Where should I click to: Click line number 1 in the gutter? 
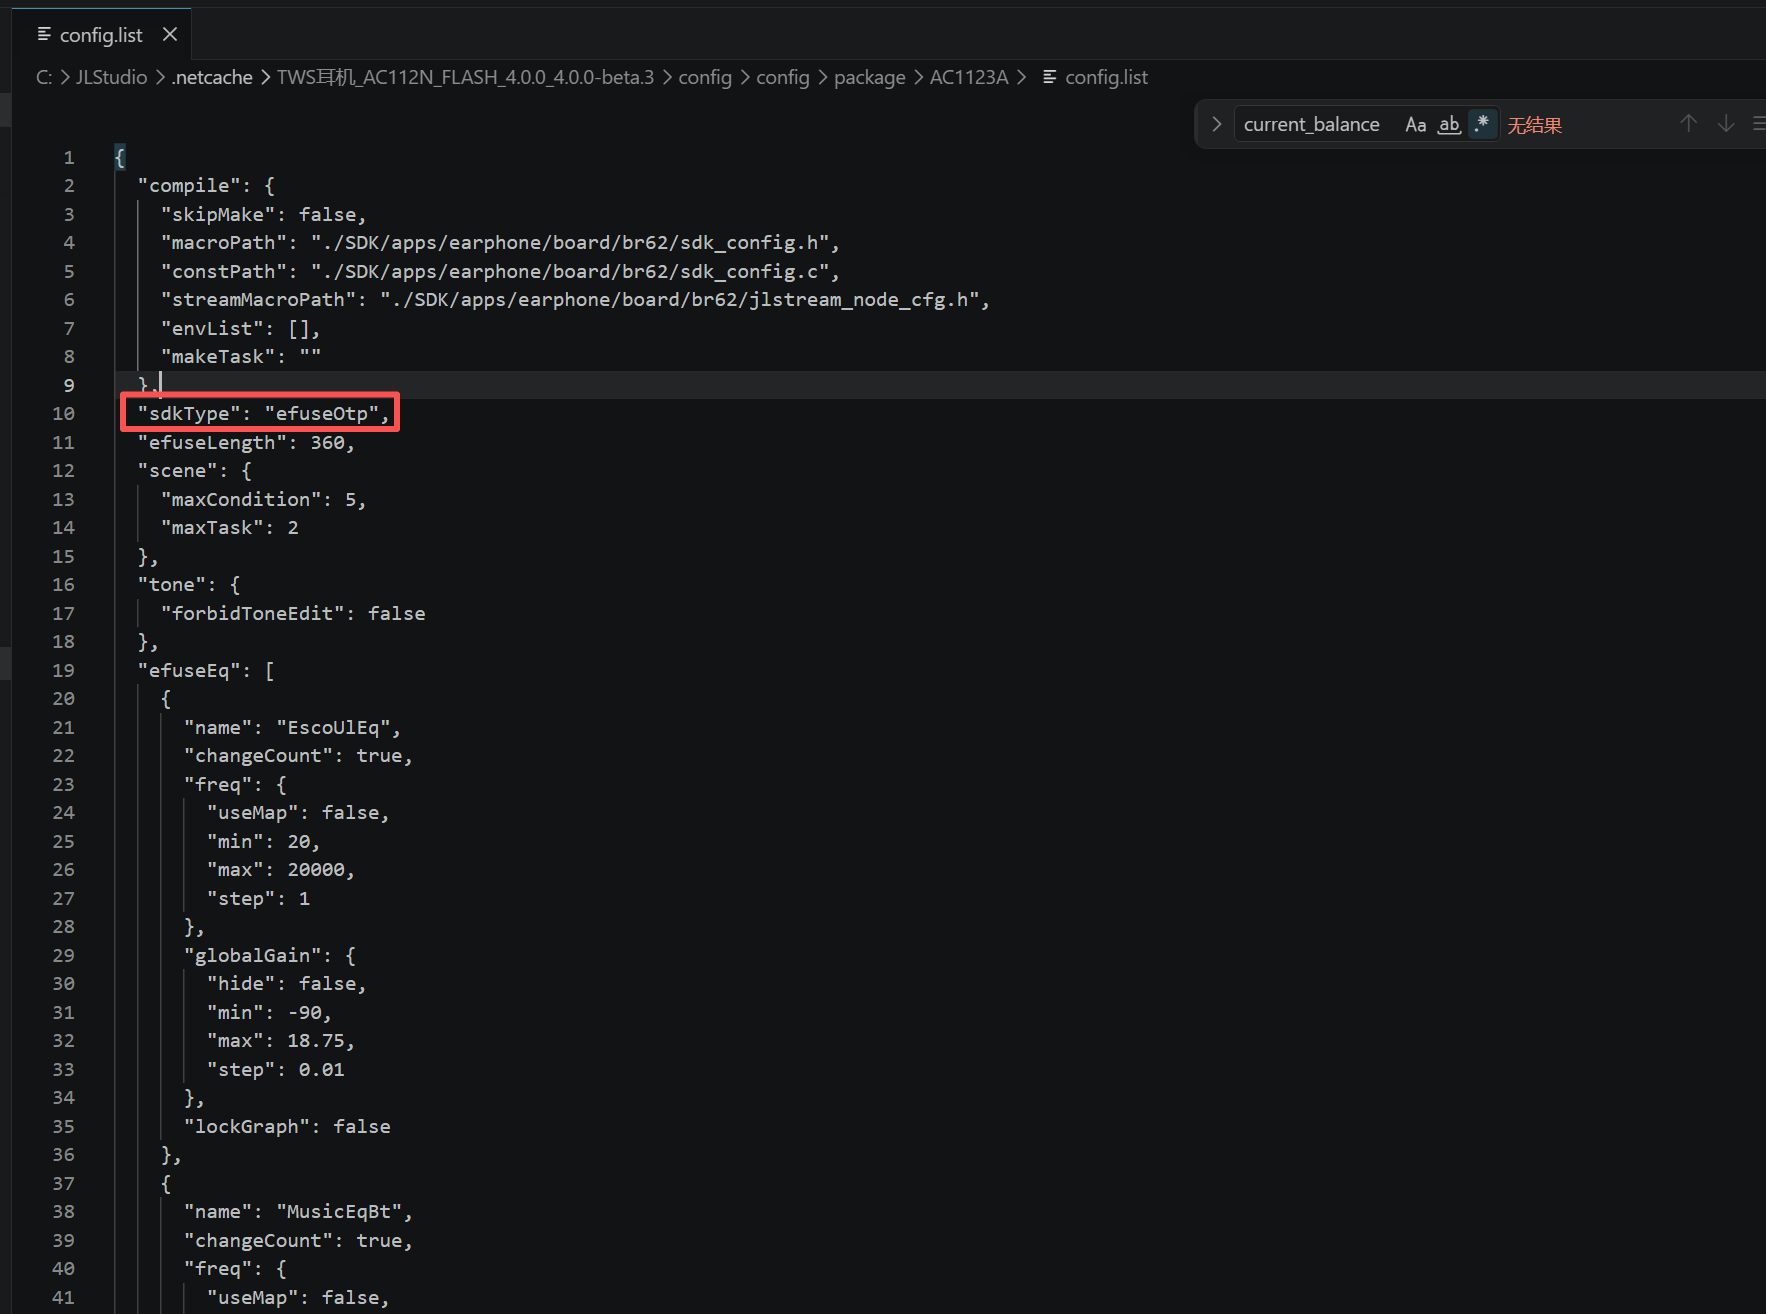69,157
